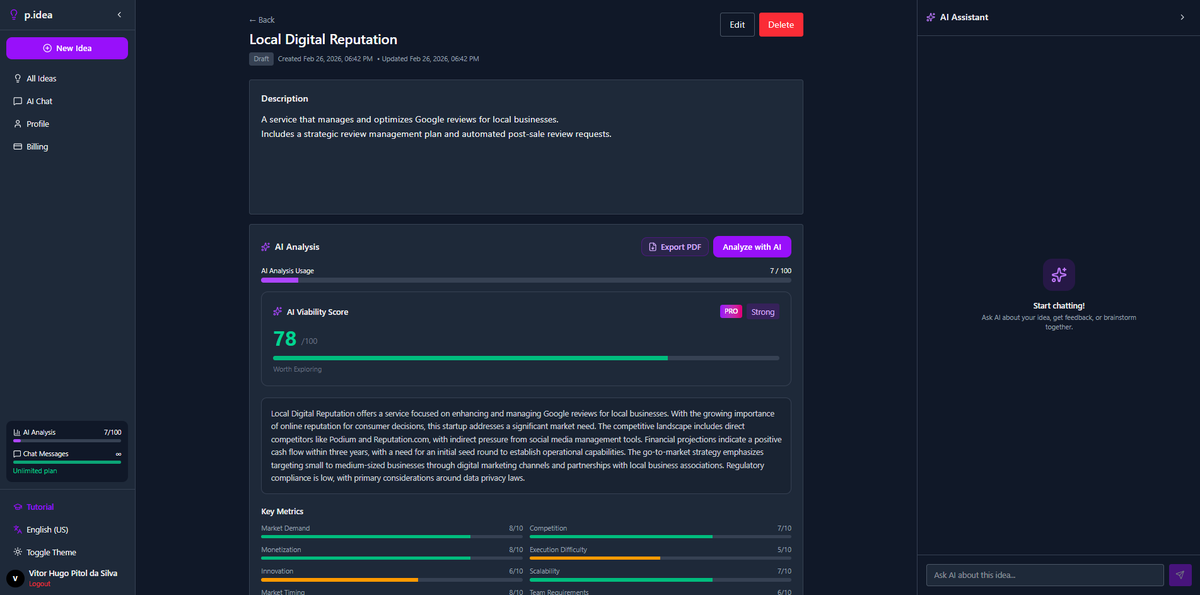Click the Strong rating badge

click(x=763, y=312)
